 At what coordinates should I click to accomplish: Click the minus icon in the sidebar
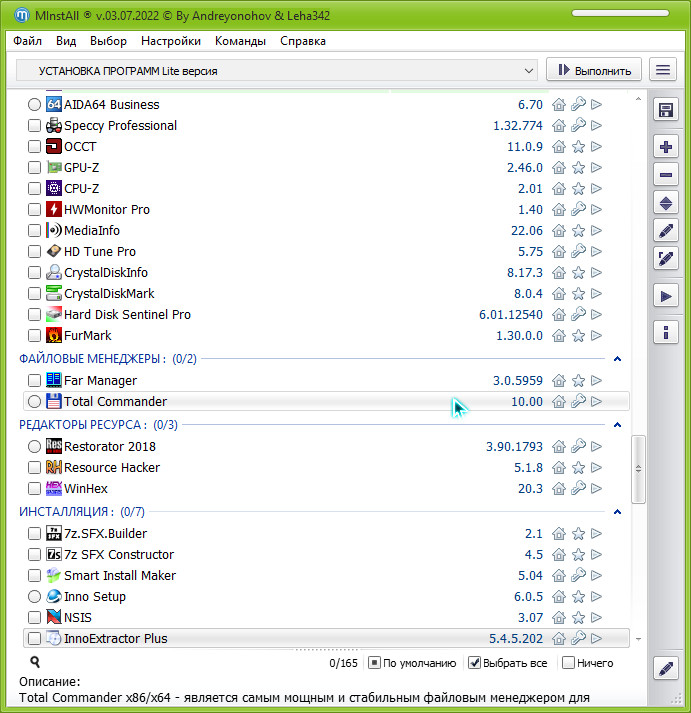[666, 175]
